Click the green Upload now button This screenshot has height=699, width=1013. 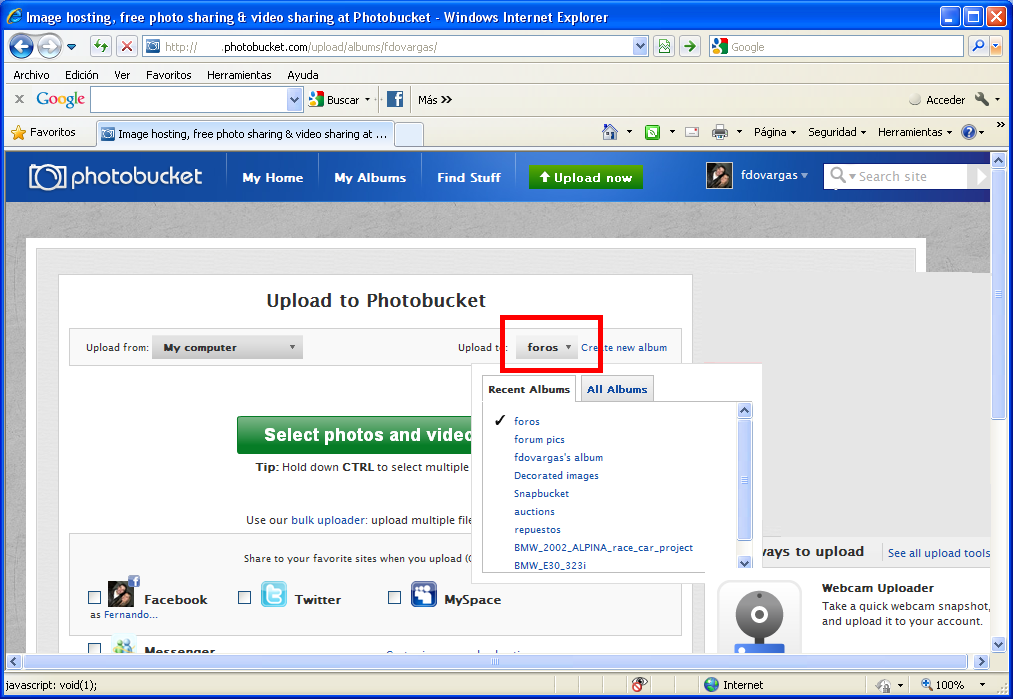pyautogui.click(x=586, y=177)
